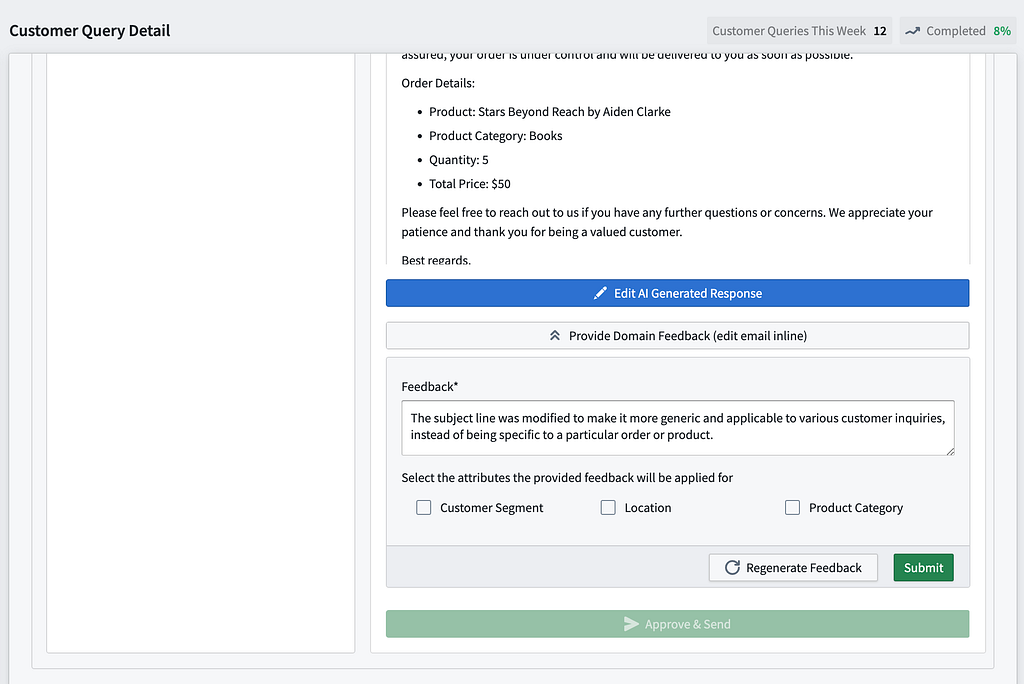This screenshot has width=1024, height=684.
Task: Enable the Customer Segment checkbox
Action: [x=424, y=508]
